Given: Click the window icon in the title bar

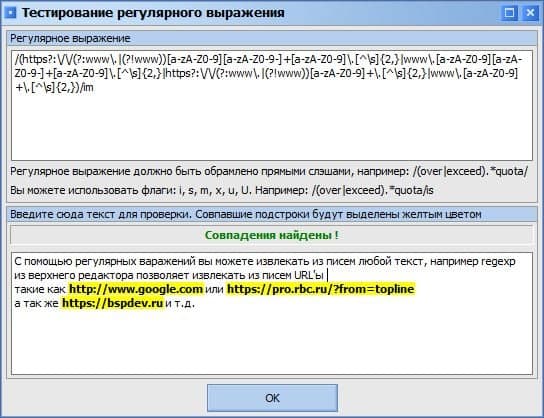Looking at the screenshot, I should point(11,13).
